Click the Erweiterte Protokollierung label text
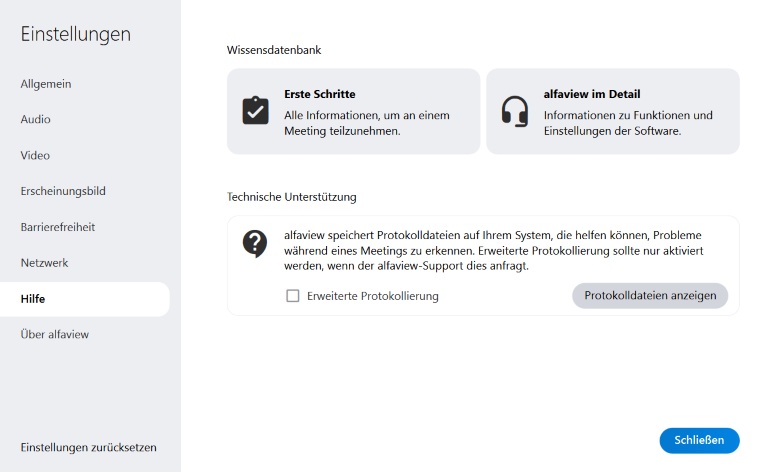Image resolution: width=780 pixels, height=472 pixels. [373, 296]
